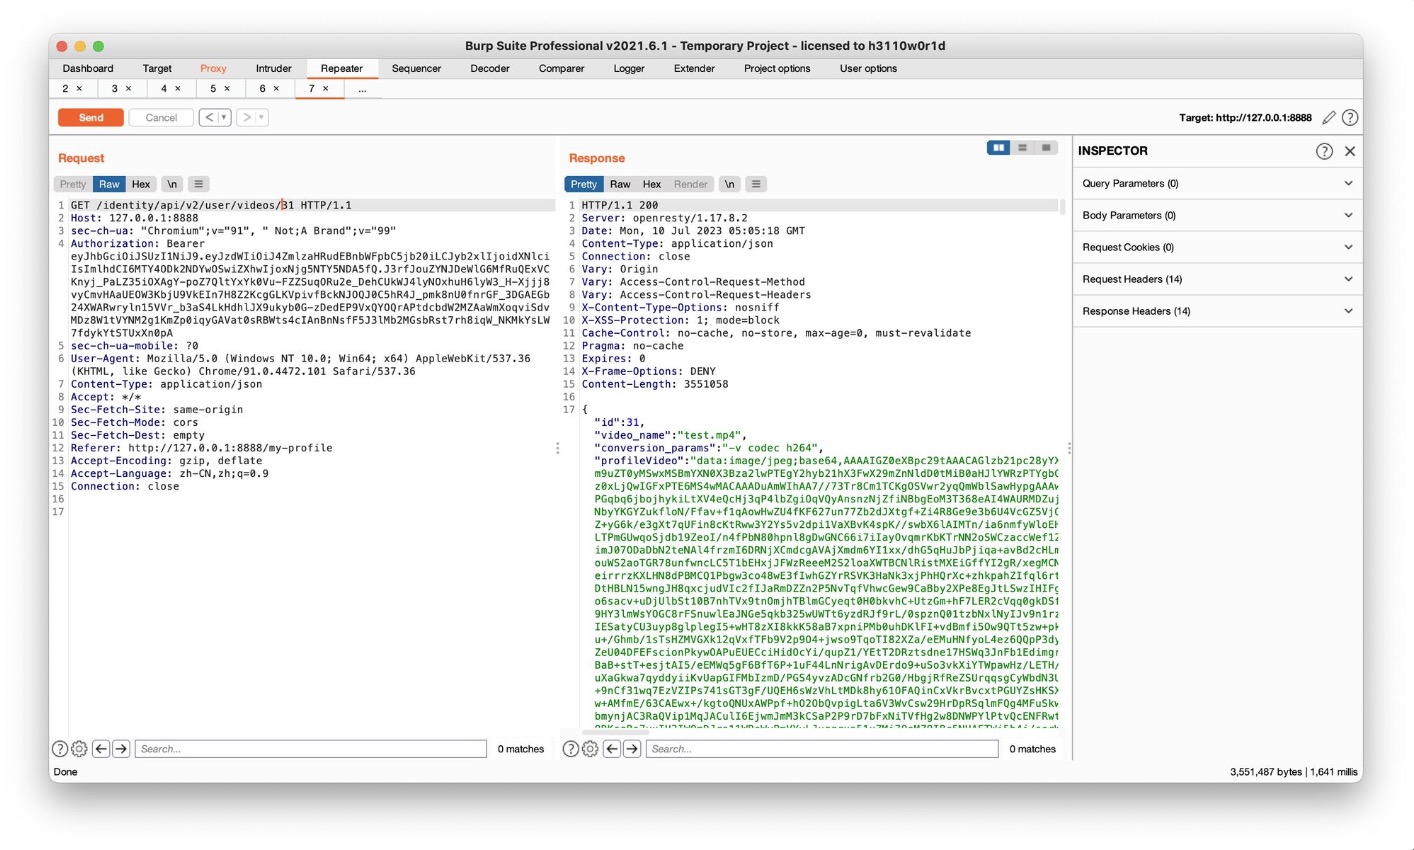Expand Request Cookies (0) section
This screenshot has height=850, width=1414.
coord(1217,247)
